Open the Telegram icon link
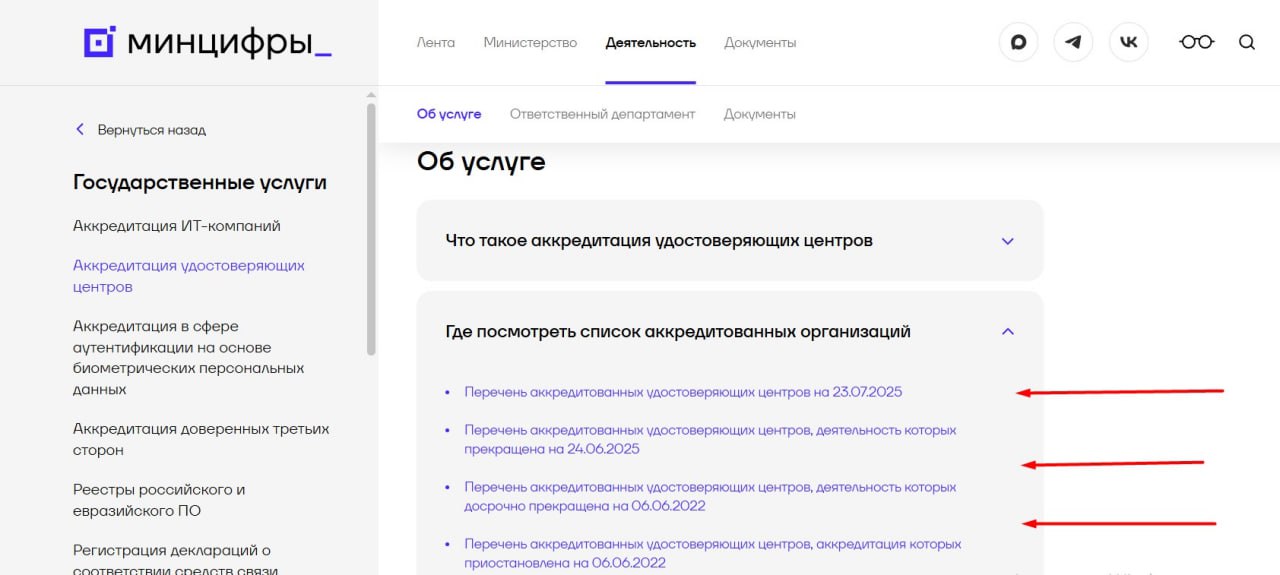 pos(1073,42)
